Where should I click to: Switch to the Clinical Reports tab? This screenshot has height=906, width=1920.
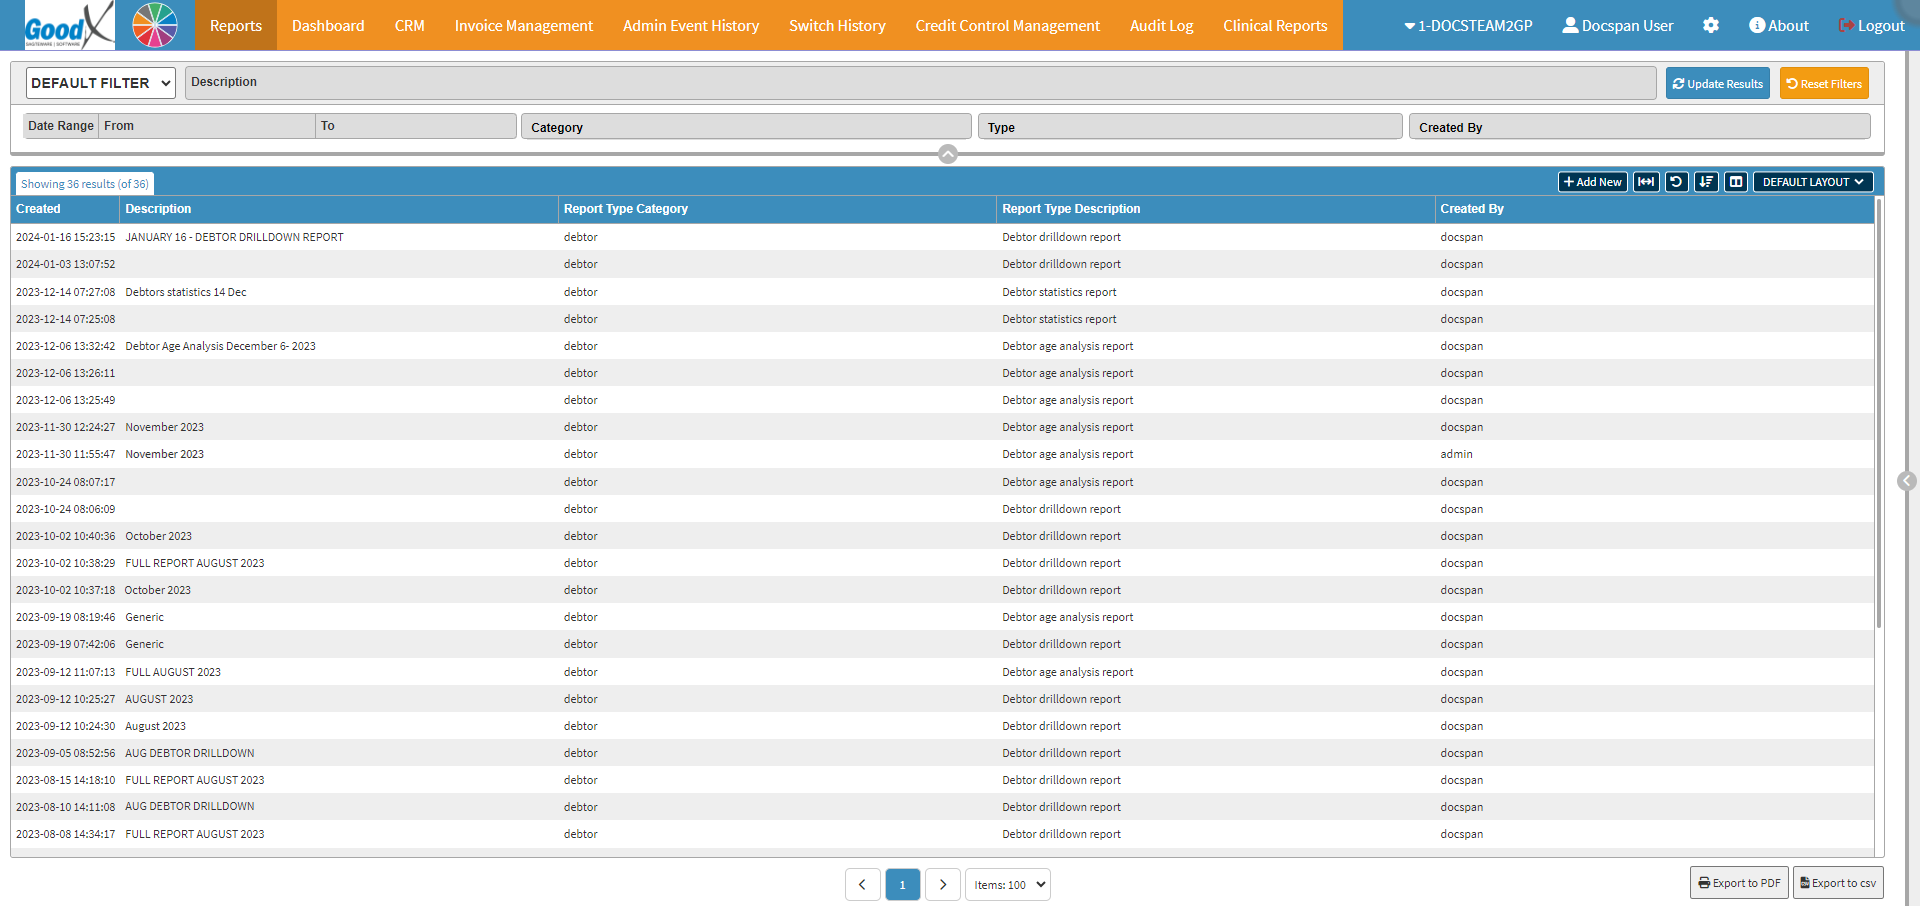coord(1275,26)
